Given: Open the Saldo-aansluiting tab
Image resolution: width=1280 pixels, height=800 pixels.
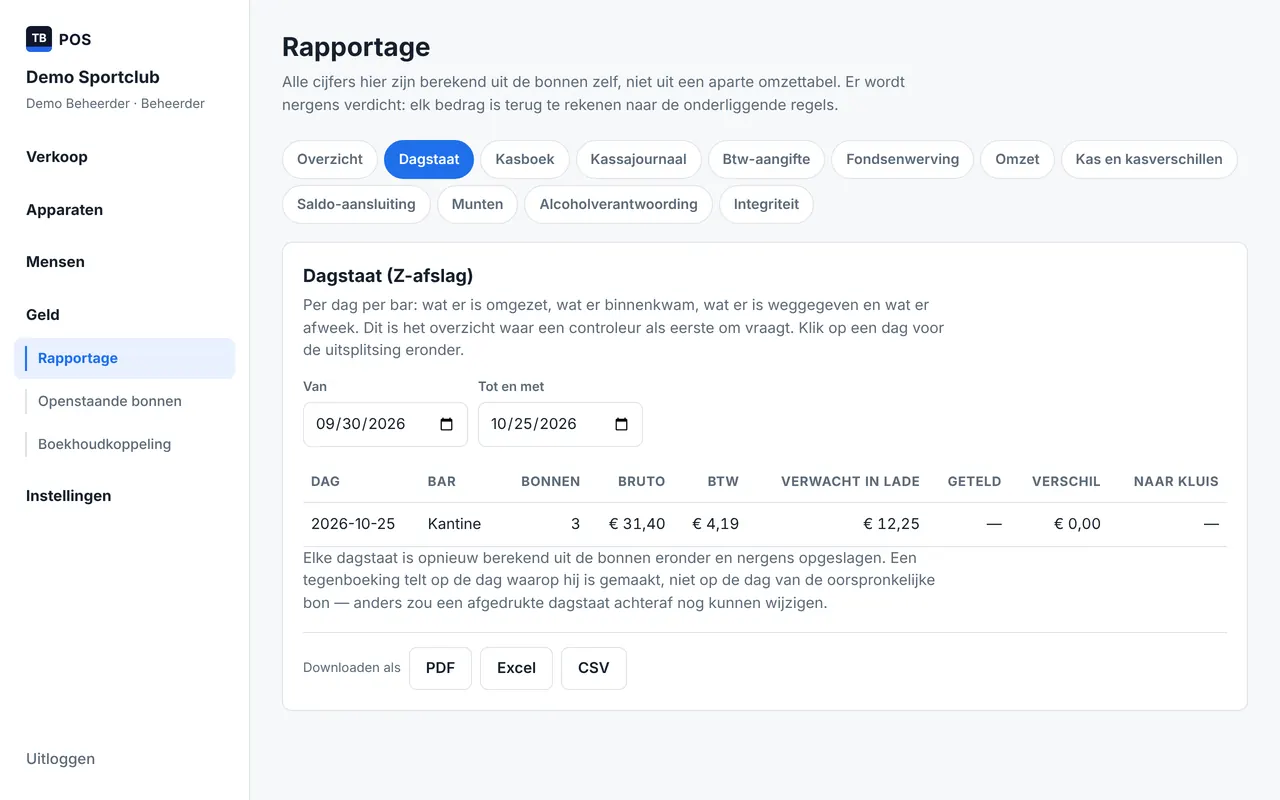Looking at the screenshot, I should tap(356, 204).
